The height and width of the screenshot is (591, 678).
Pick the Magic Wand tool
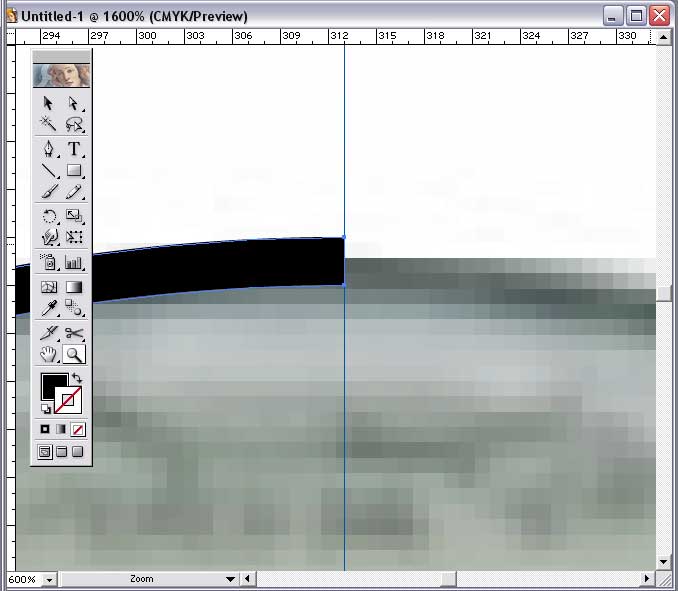(x=48, y=124)
